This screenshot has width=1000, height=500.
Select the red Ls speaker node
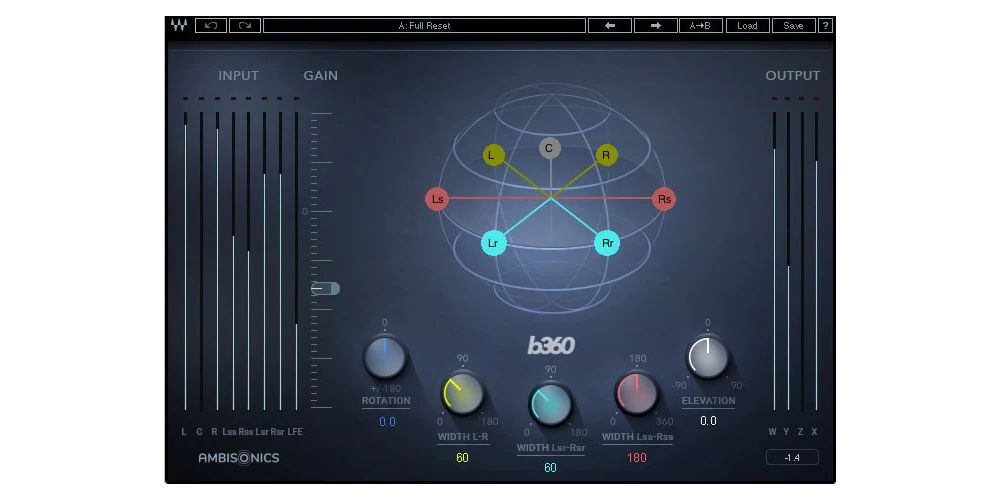[x=438, y=199]
